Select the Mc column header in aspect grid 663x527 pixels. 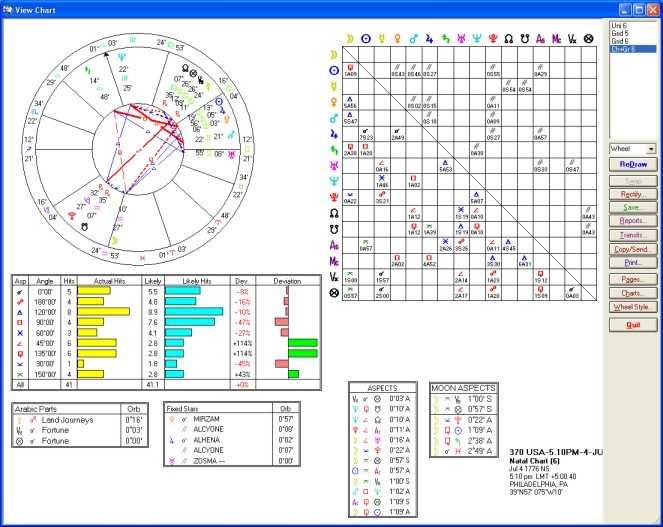556,39
